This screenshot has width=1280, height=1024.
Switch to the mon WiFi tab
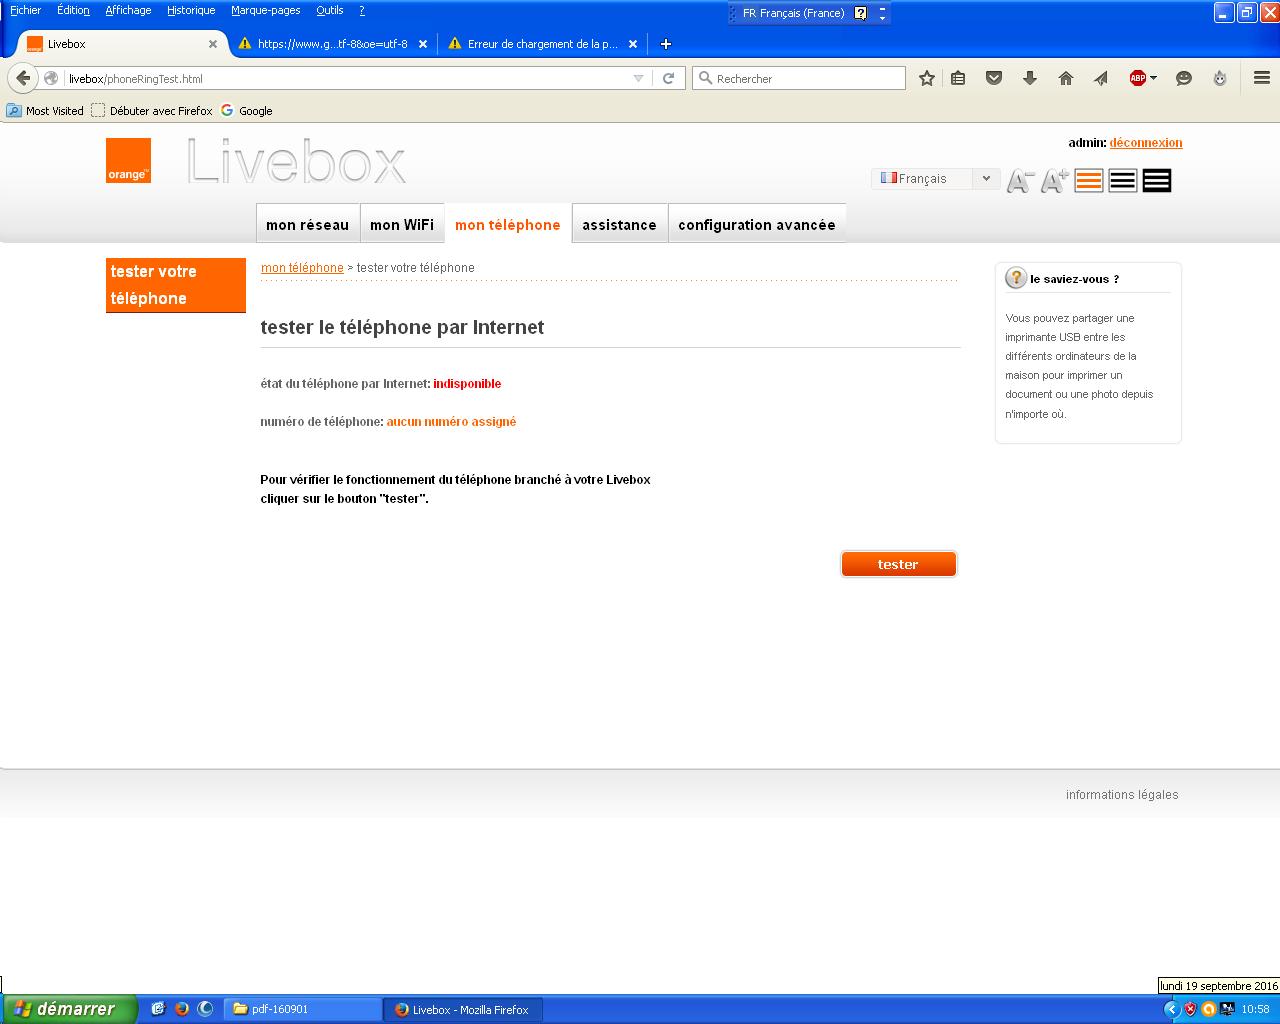pos(402,224)
